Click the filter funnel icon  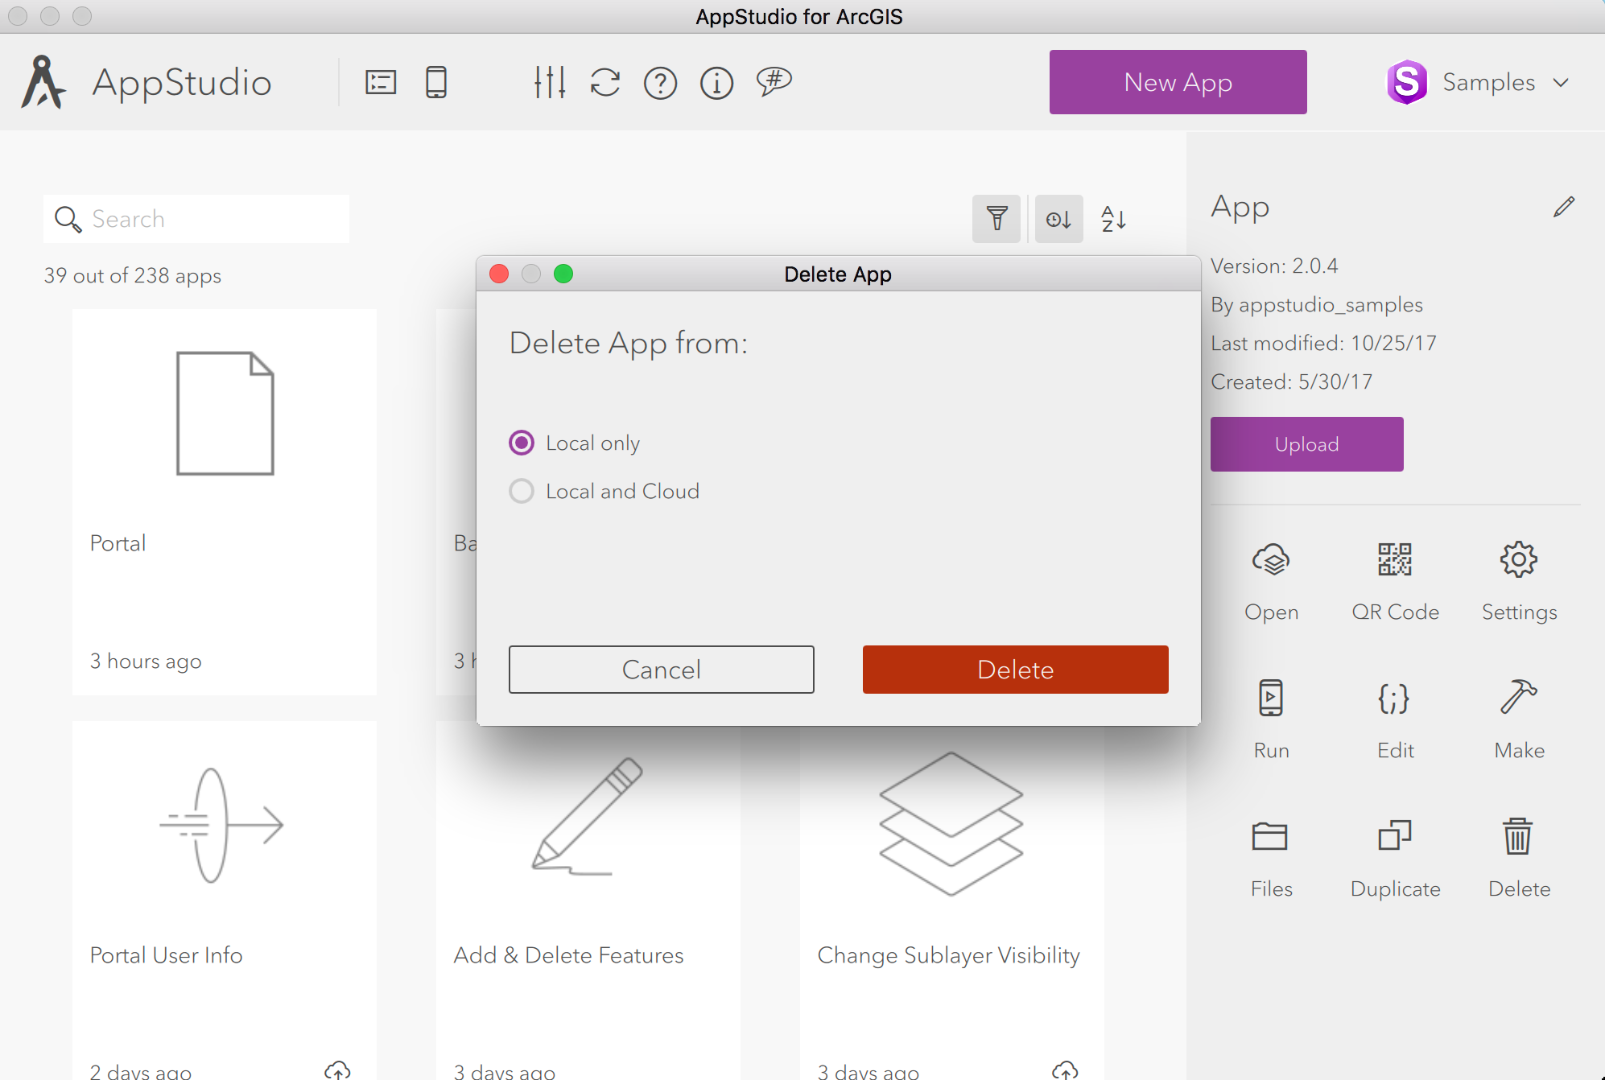pyautogui.click(x=997, y=219)
